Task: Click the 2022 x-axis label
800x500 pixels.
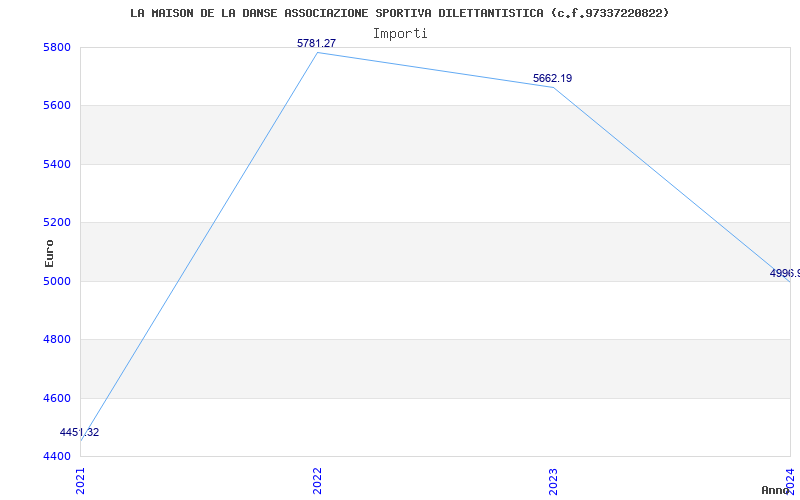Action: pos(317,481)
